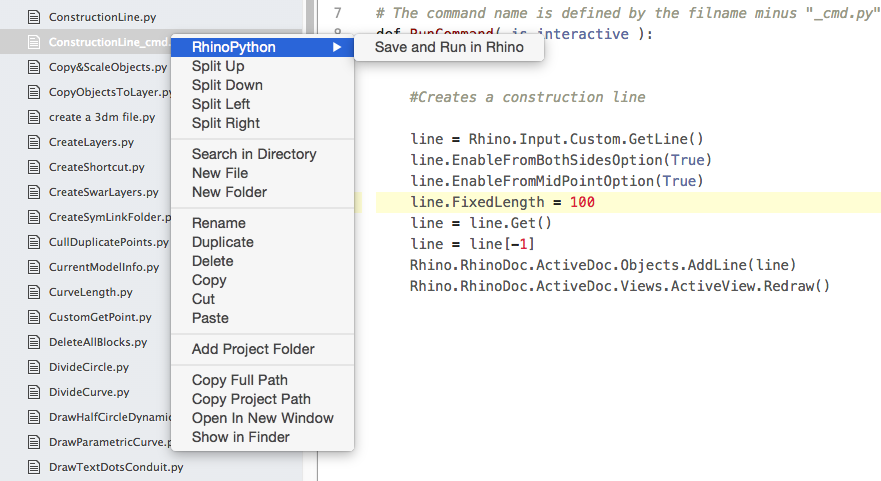
Task: Choose Open In New Window
Action: coord(262,418)
